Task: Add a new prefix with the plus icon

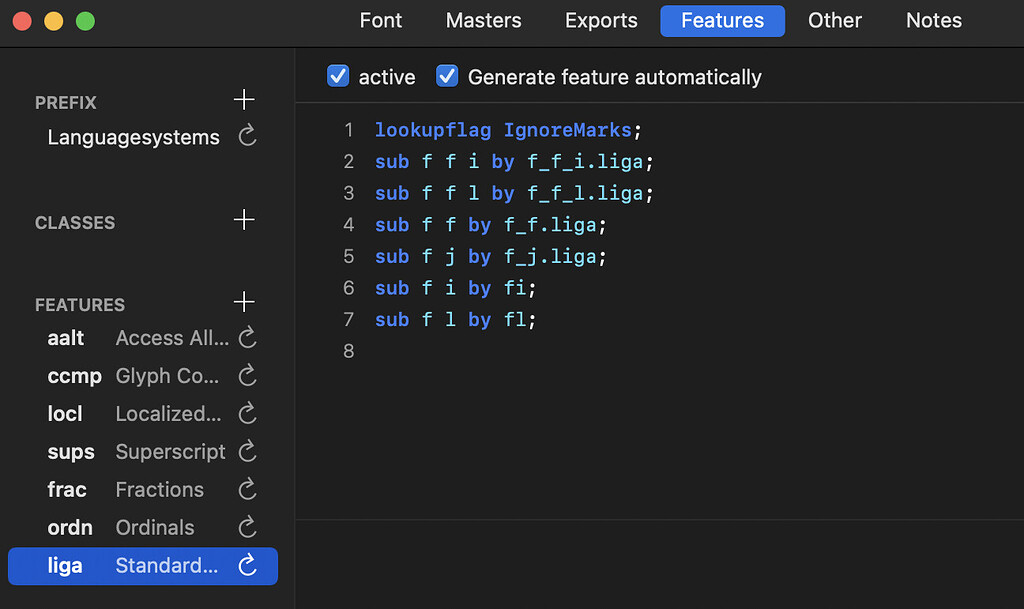Action: pyautogui.click(x=244, y=100)
